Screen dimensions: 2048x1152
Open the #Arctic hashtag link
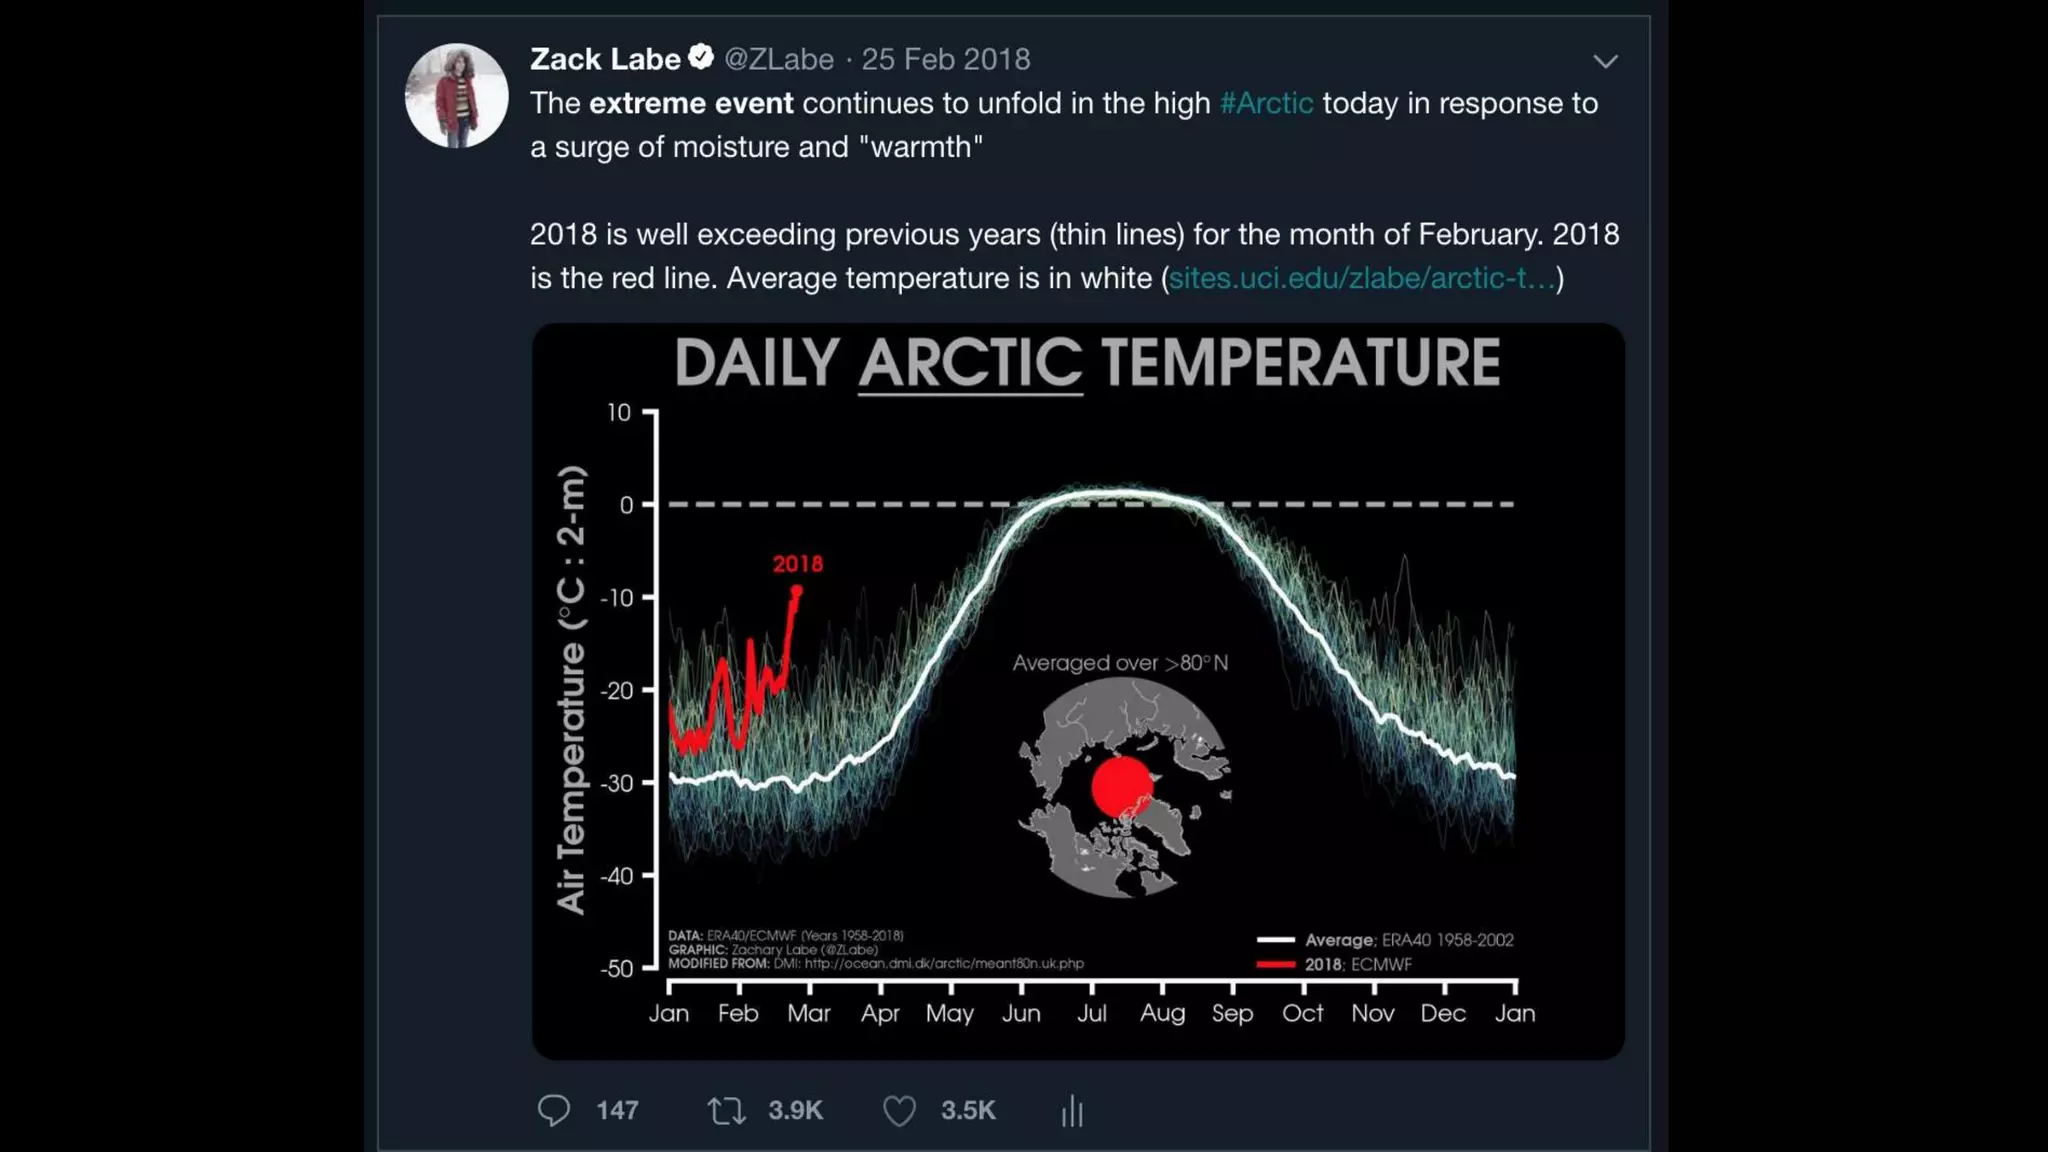1266,103
